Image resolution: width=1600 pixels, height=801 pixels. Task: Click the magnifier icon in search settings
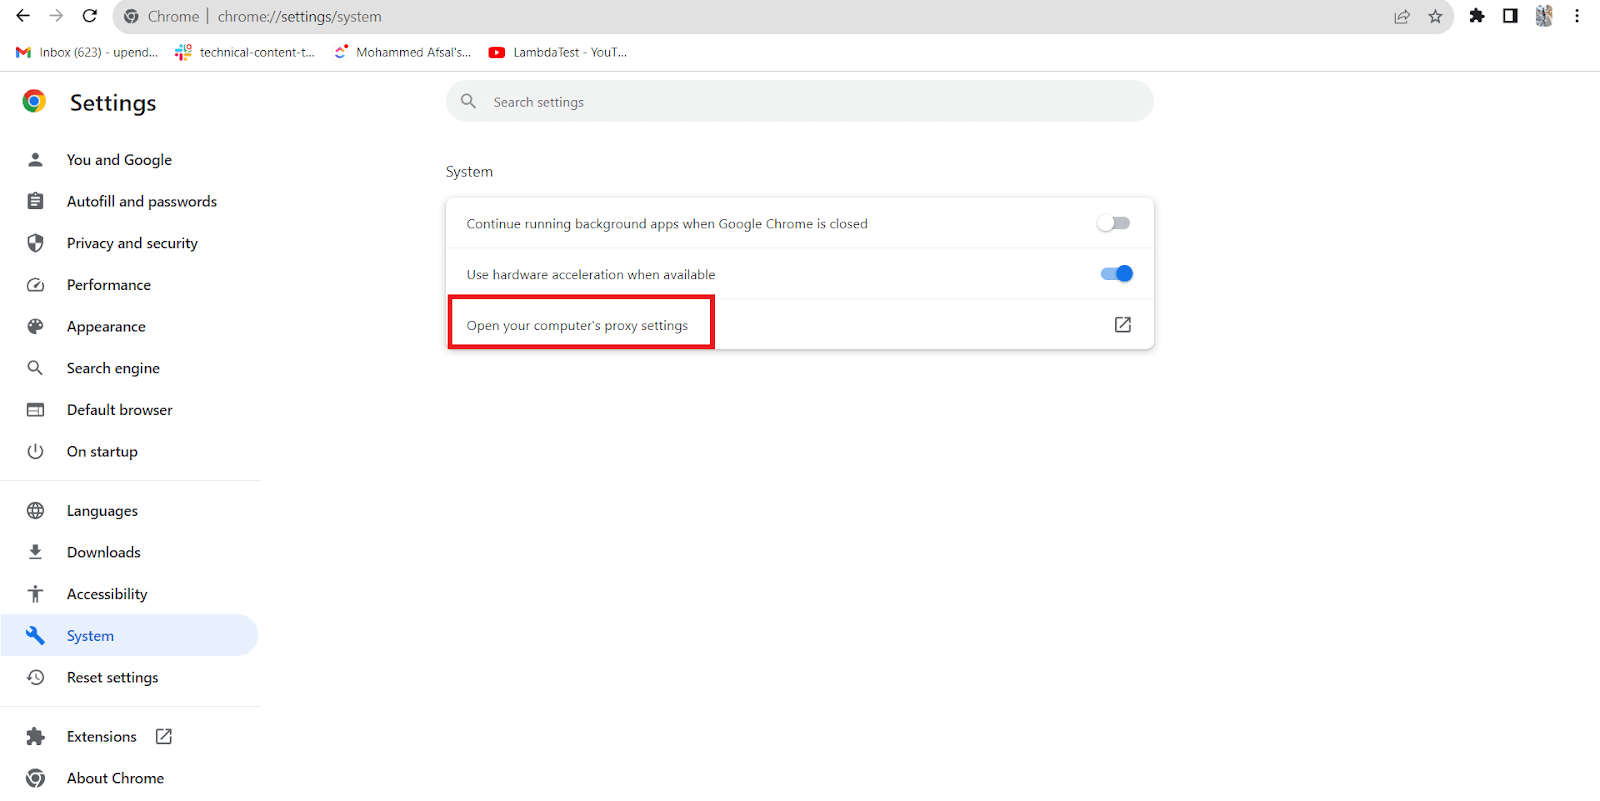468,101
